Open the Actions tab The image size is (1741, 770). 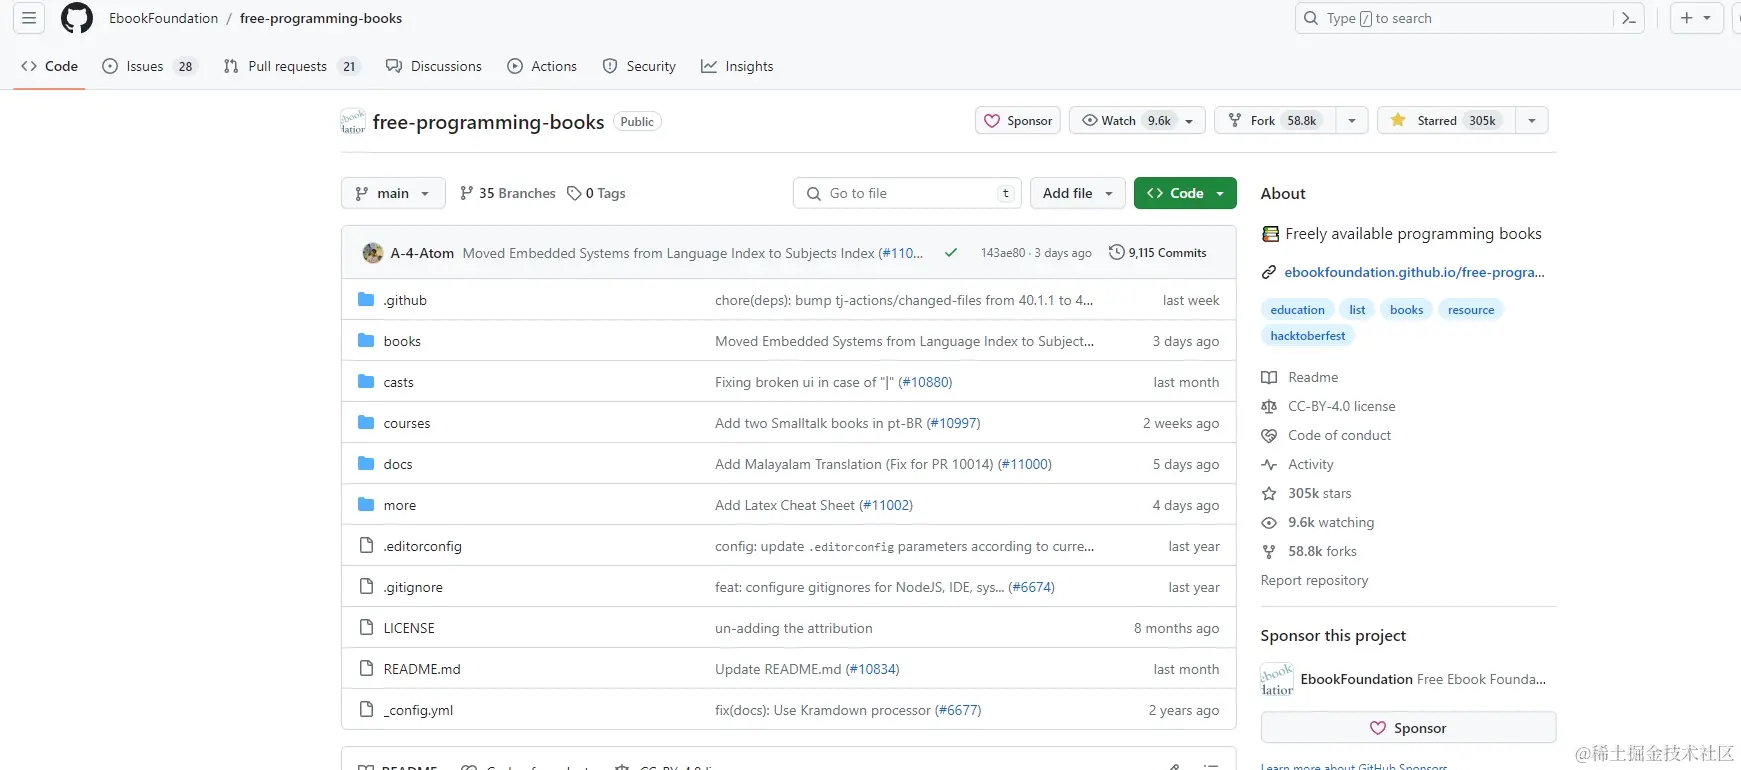(x=542, y=66)
